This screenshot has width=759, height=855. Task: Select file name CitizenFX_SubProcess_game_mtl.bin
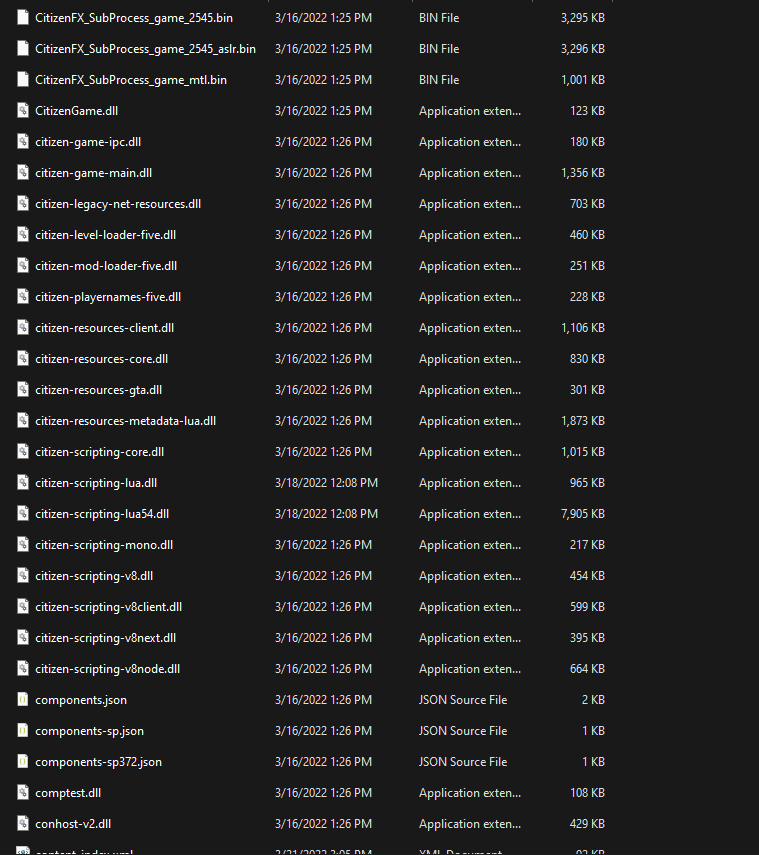pos(131,80)
